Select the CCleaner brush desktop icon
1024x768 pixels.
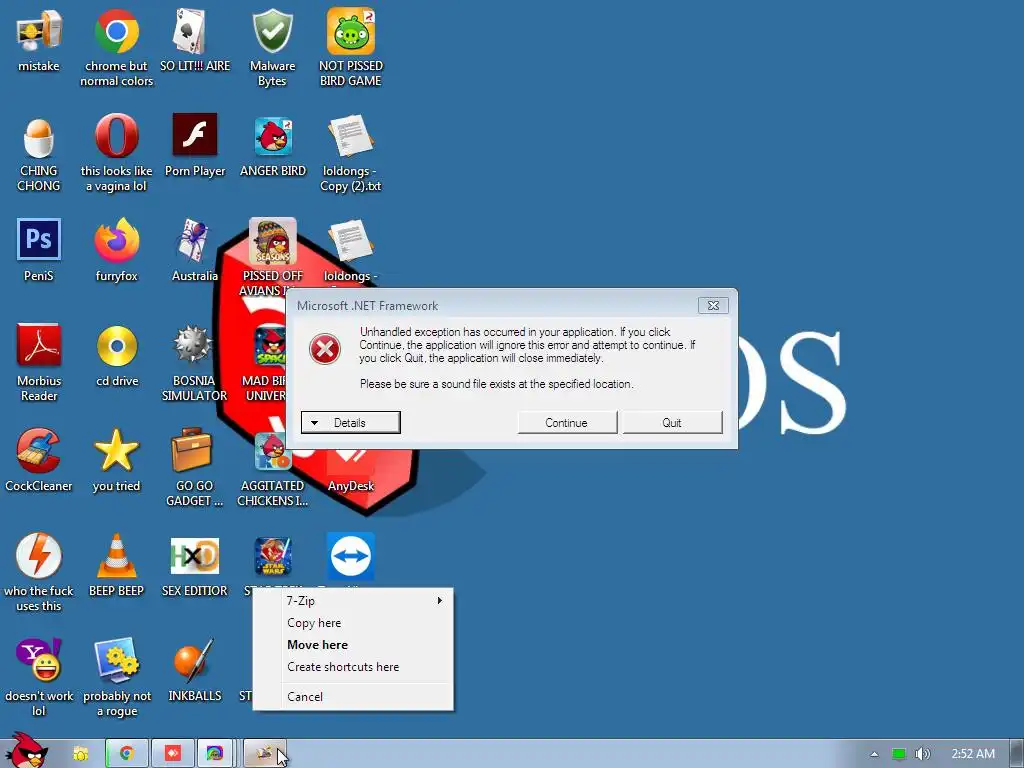click(39, 451)
